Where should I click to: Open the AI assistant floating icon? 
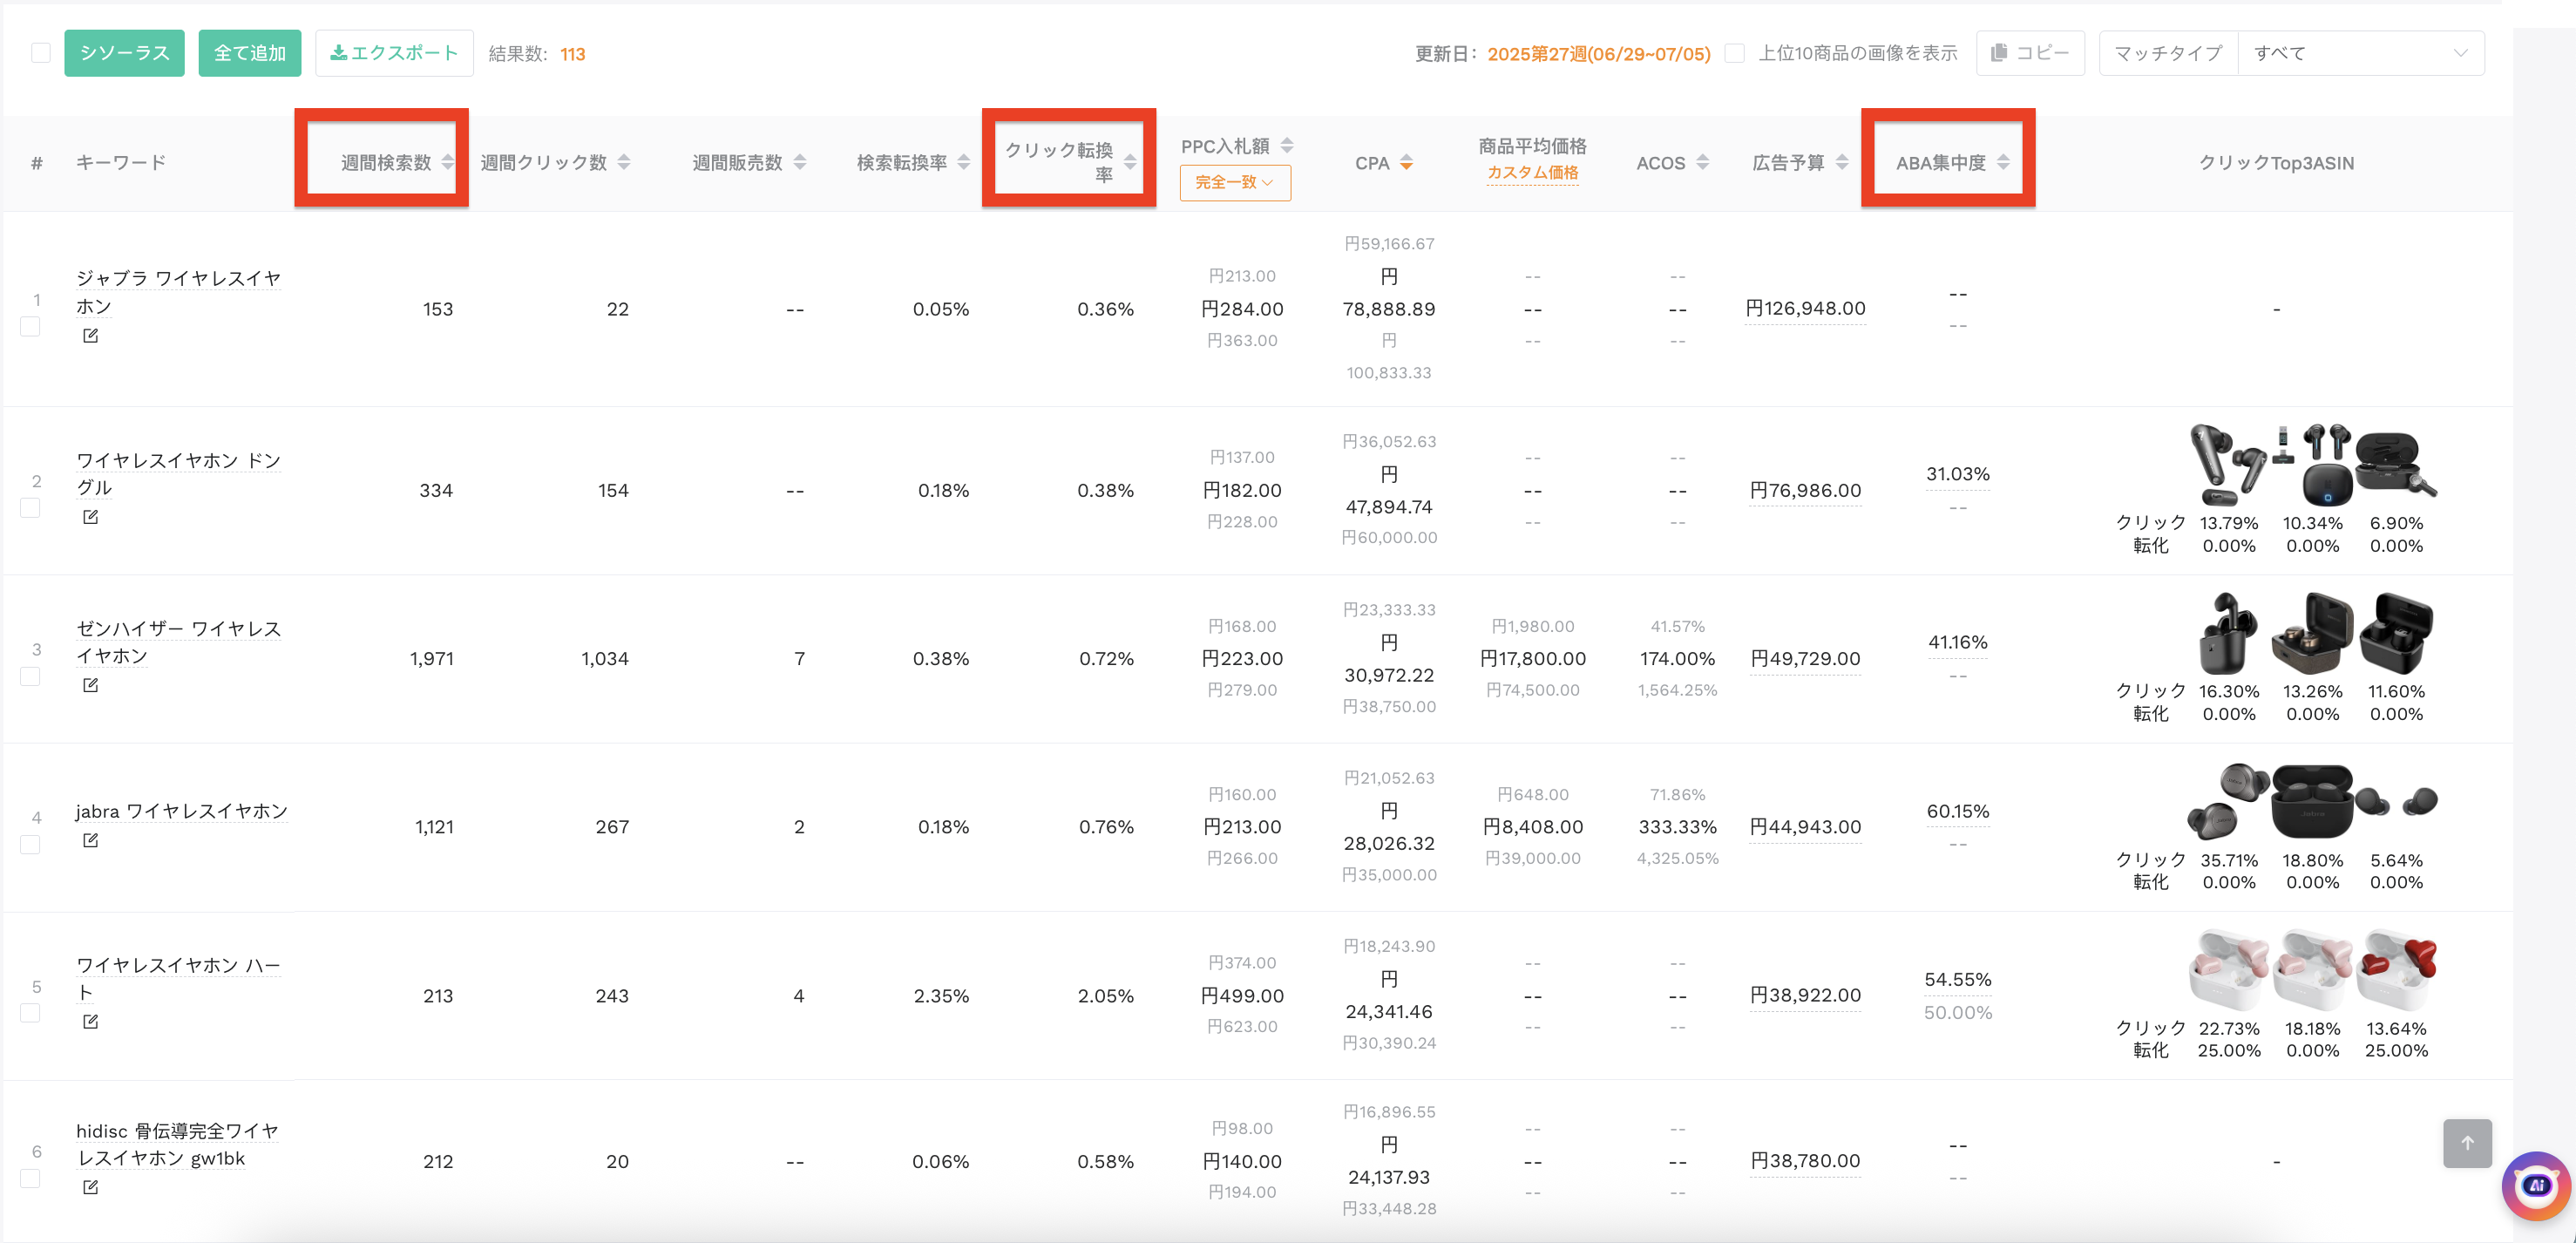click(x=2536, y=1185)
